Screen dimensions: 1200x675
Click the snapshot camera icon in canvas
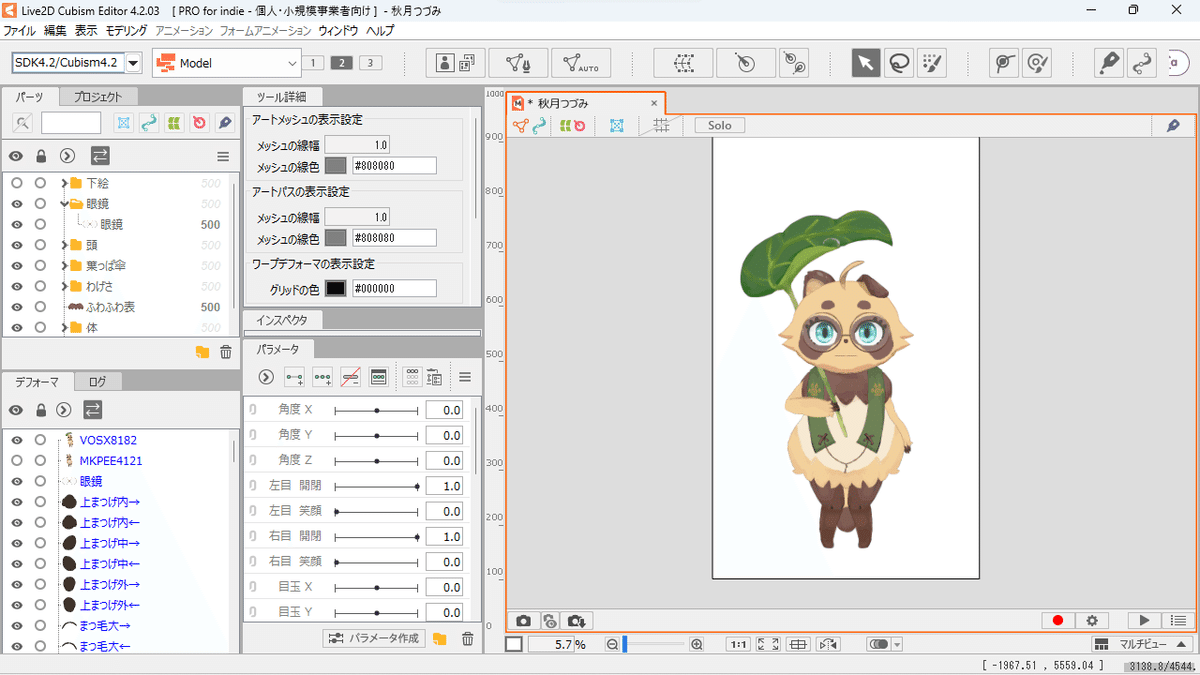coord(523,621)
